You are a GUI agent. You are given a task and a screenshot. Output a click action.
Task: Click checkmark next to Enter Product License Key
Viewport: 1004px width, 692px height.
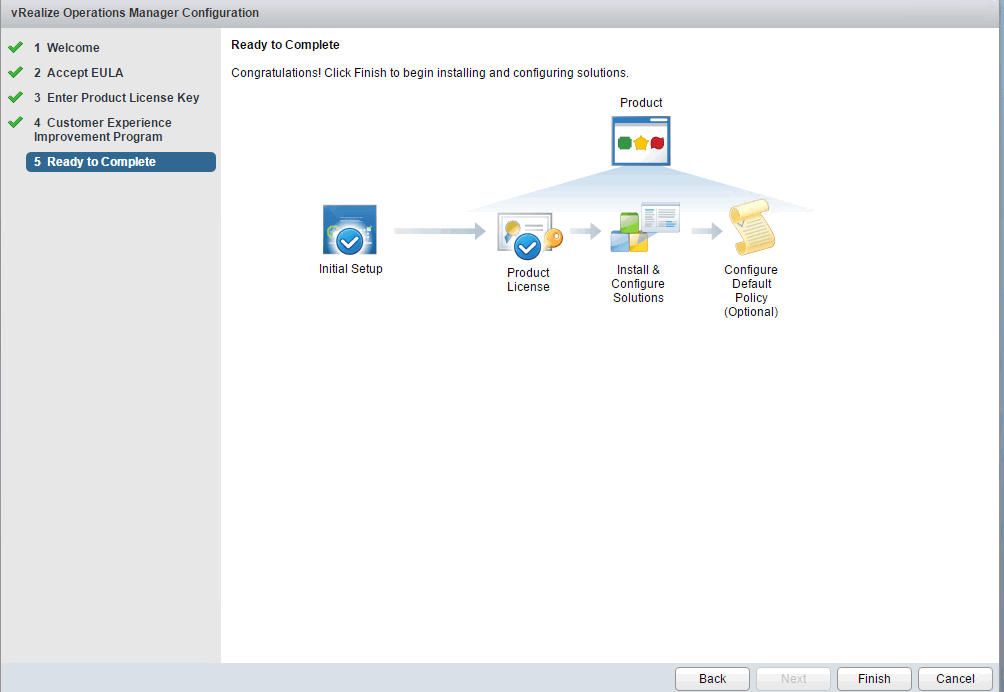(15, 97)
